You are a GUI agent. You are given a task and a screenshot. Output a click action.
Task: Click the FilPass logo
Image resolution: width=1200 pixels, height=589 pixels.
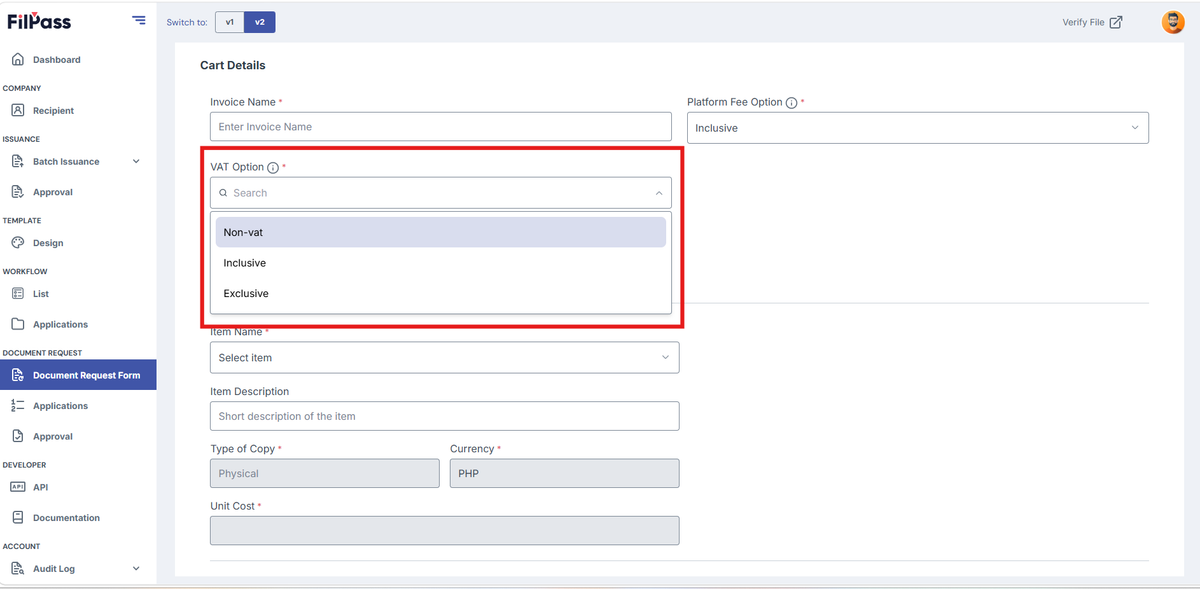38,21
